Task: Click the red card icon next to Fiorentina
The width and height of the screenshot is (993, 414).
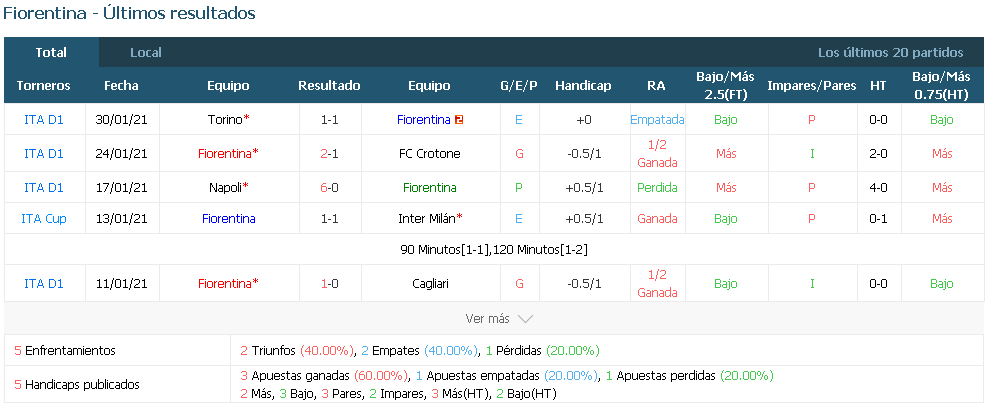Action: 459,120
